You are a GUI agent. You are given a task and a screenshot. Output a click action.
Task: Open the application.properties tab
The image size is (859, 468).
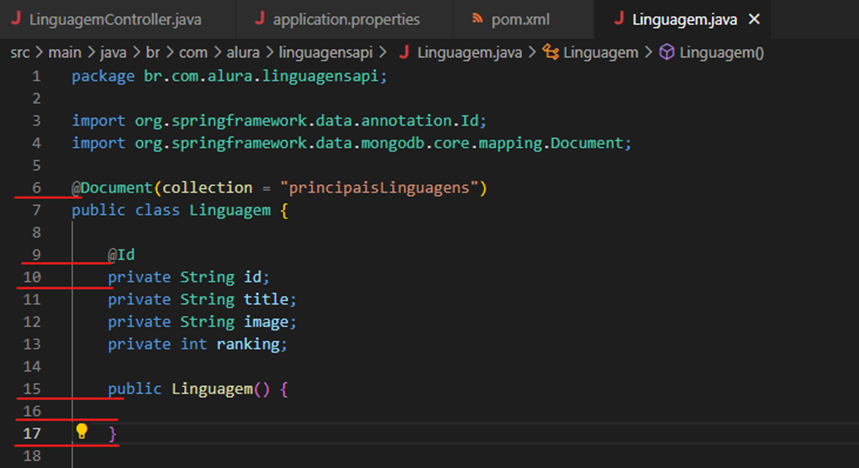pos(346,20)
